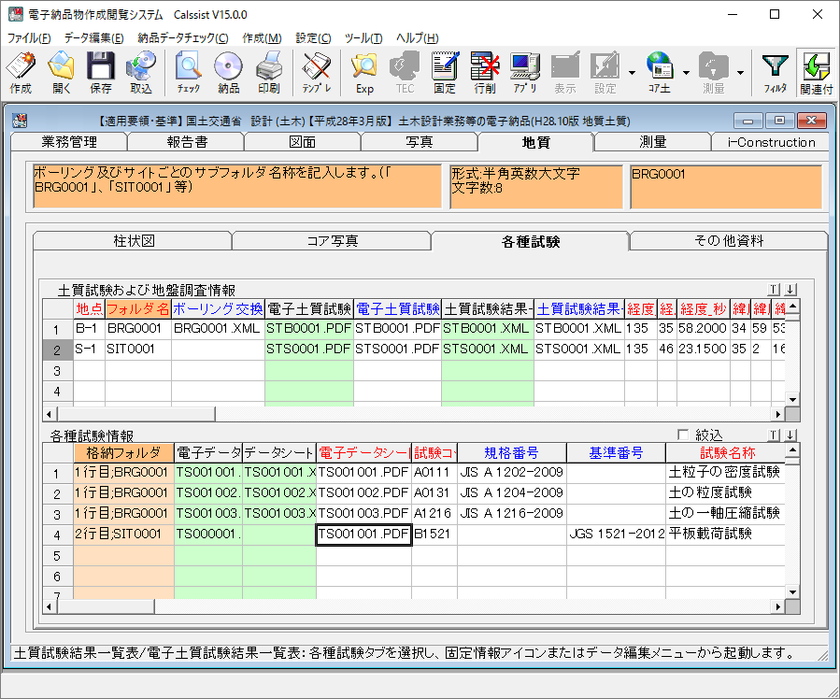Open a file with the 開く icon

tap(61, 72)
